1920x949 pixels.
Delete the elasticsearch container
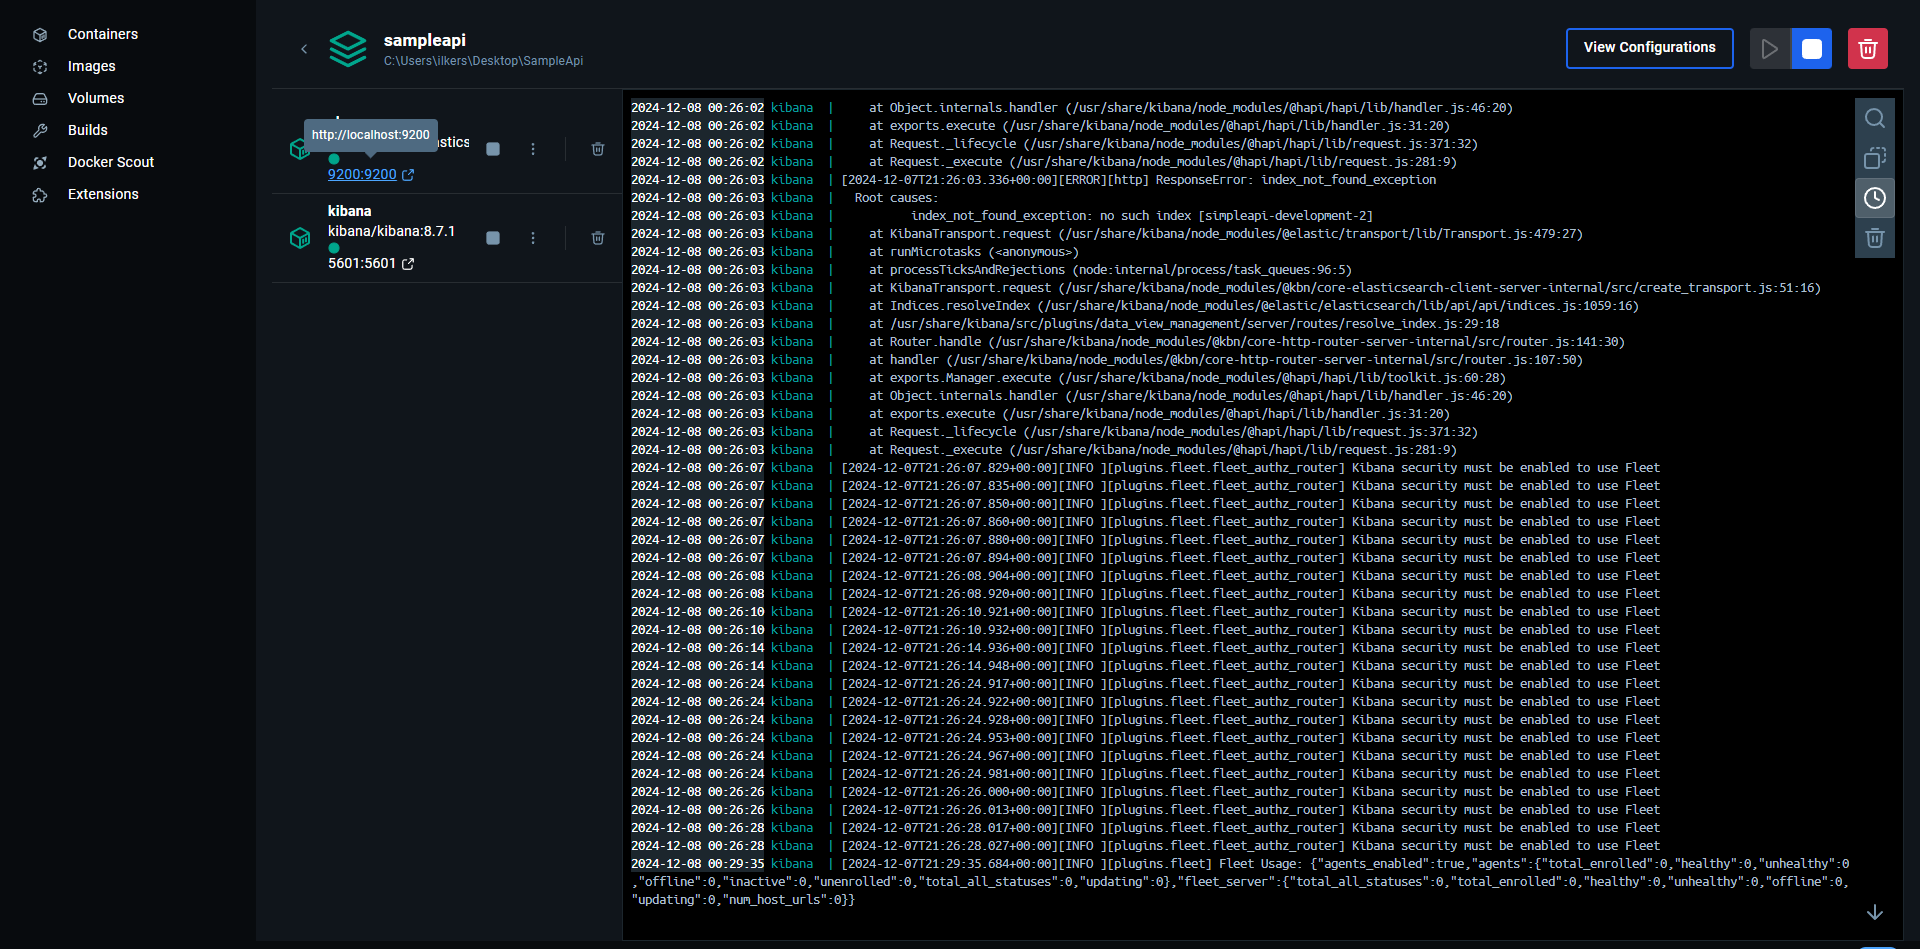pos(598,149)
